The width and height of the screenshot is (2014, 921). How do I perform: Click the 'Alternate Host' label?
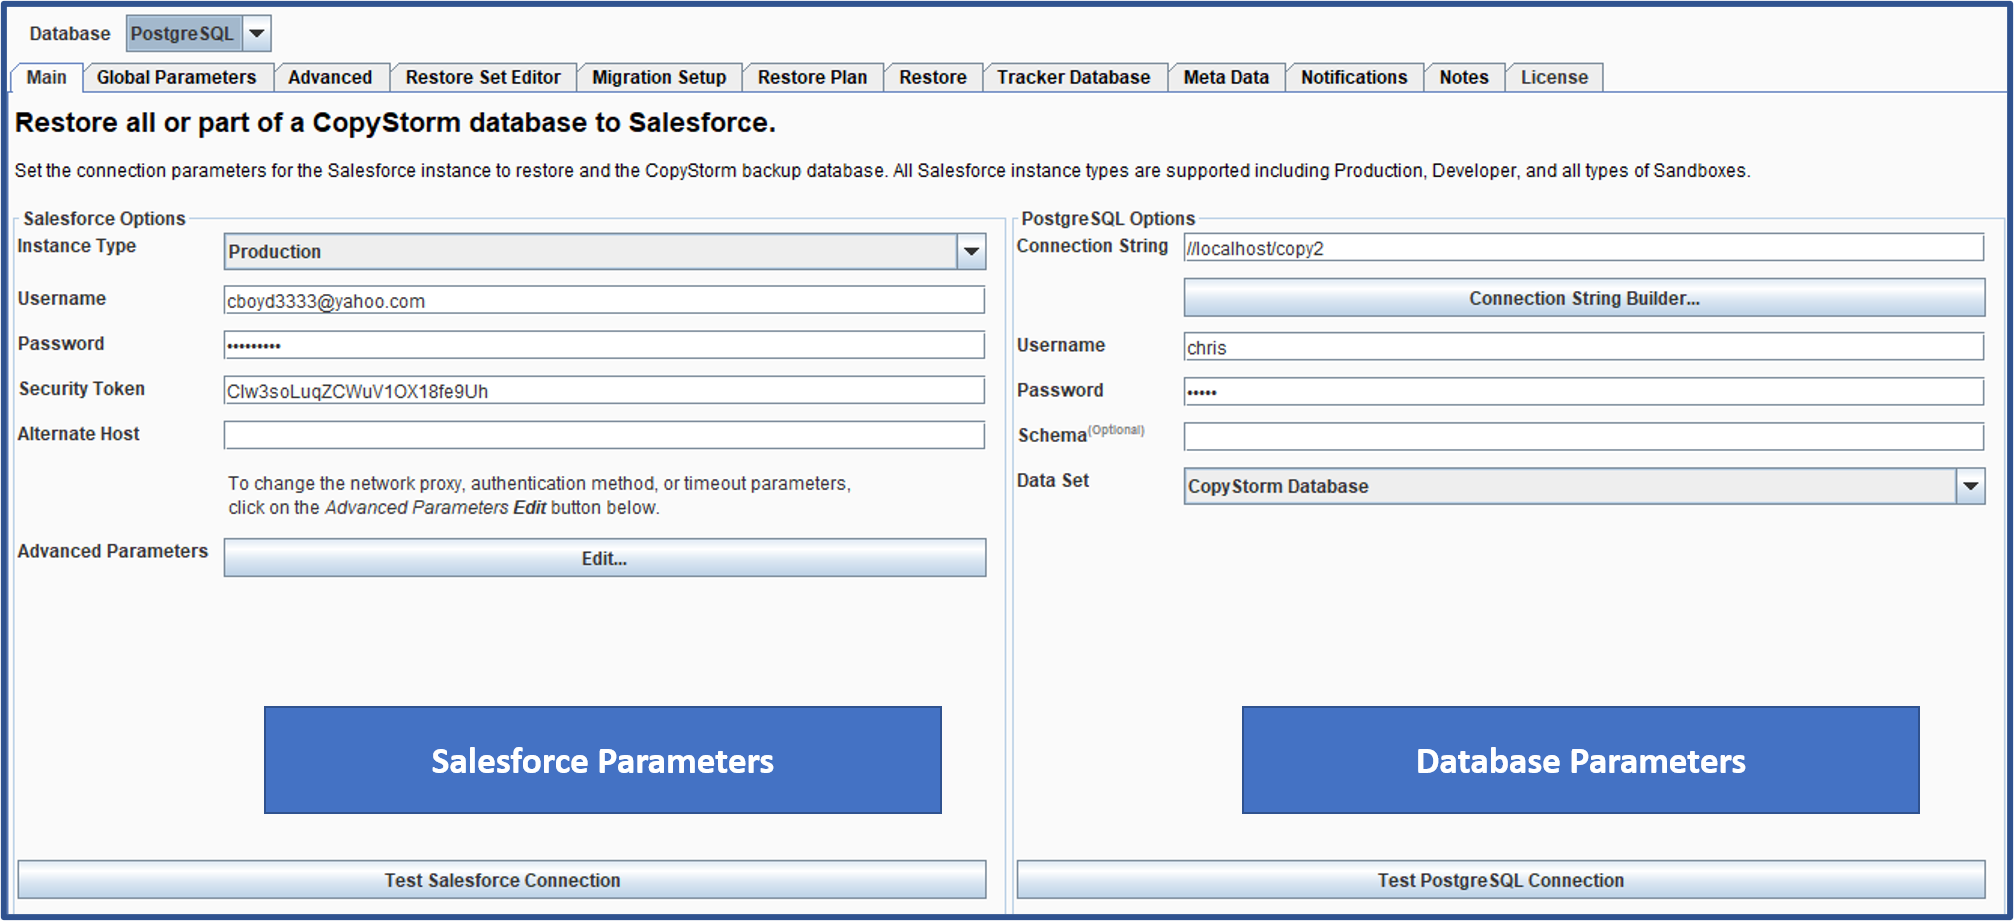click(78, 434)
